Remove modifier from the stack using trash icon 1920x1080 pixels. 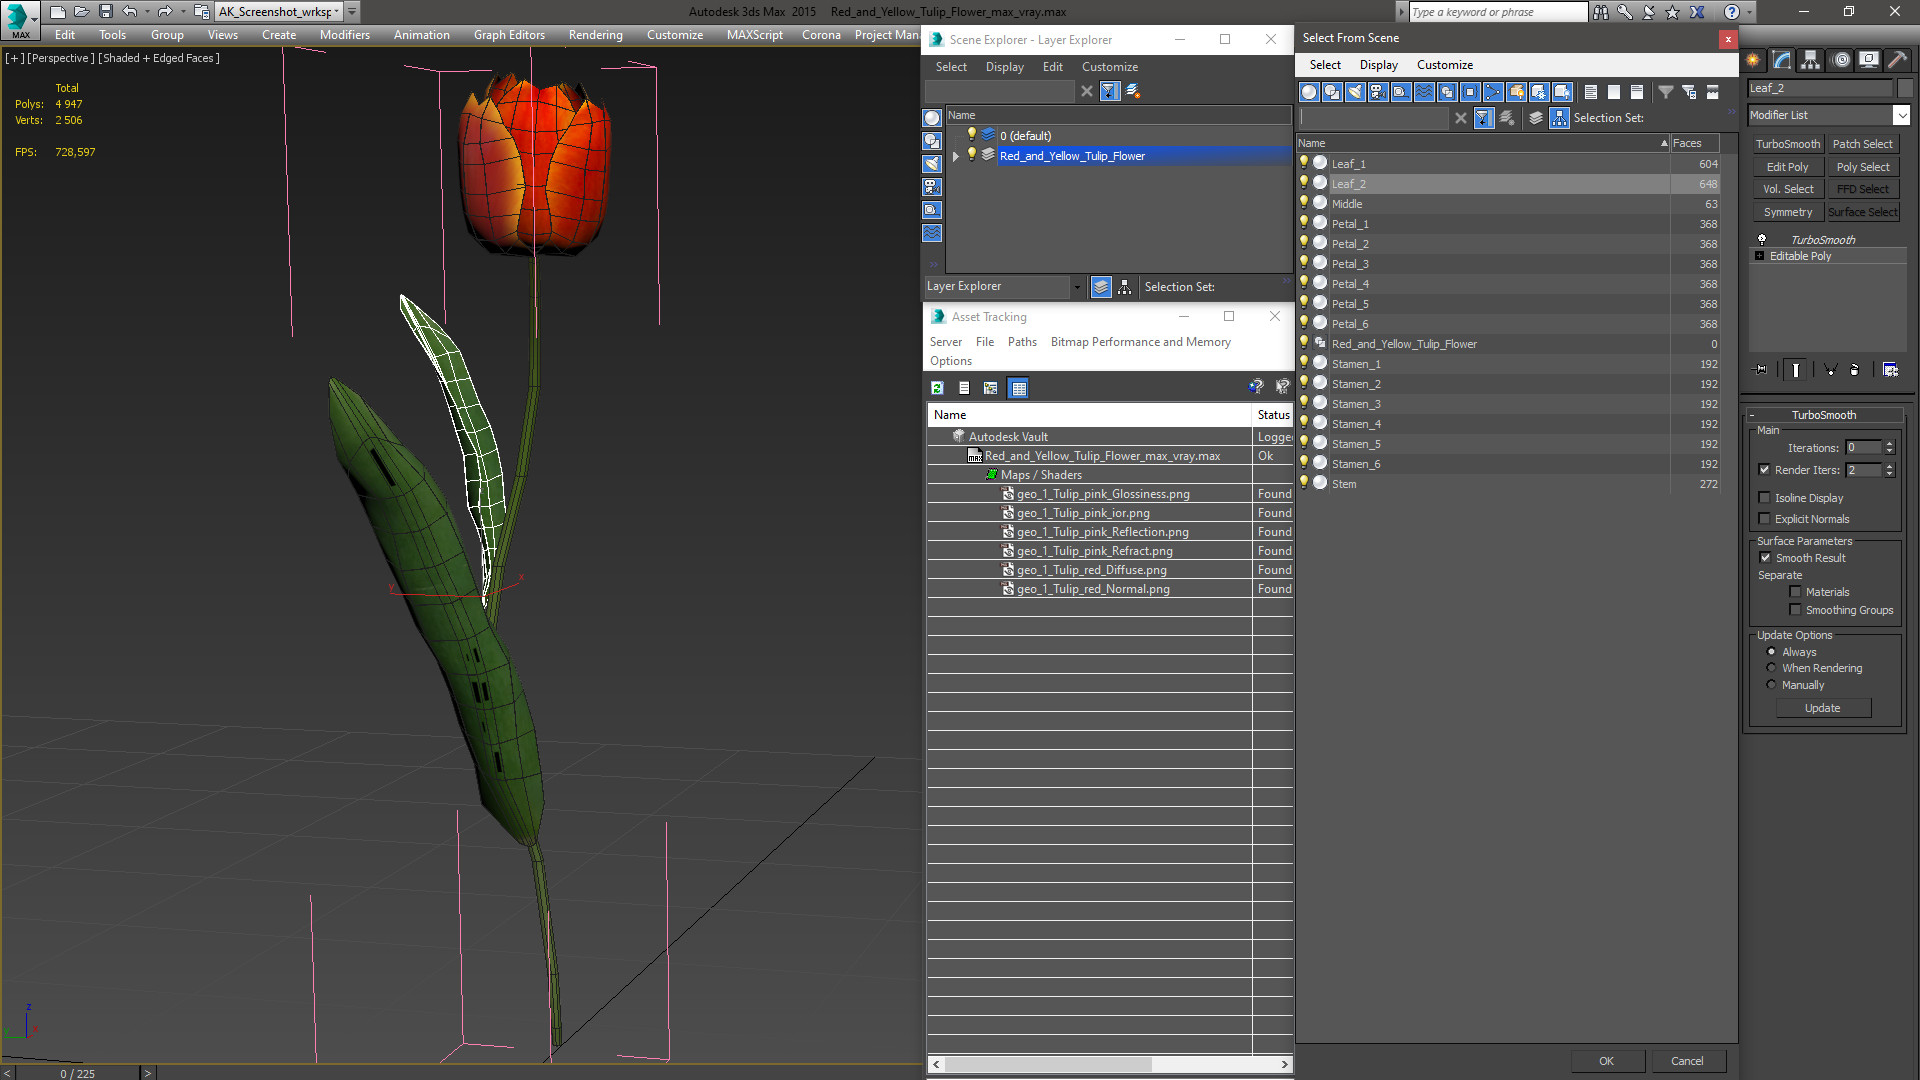[x=1855, y=369]
